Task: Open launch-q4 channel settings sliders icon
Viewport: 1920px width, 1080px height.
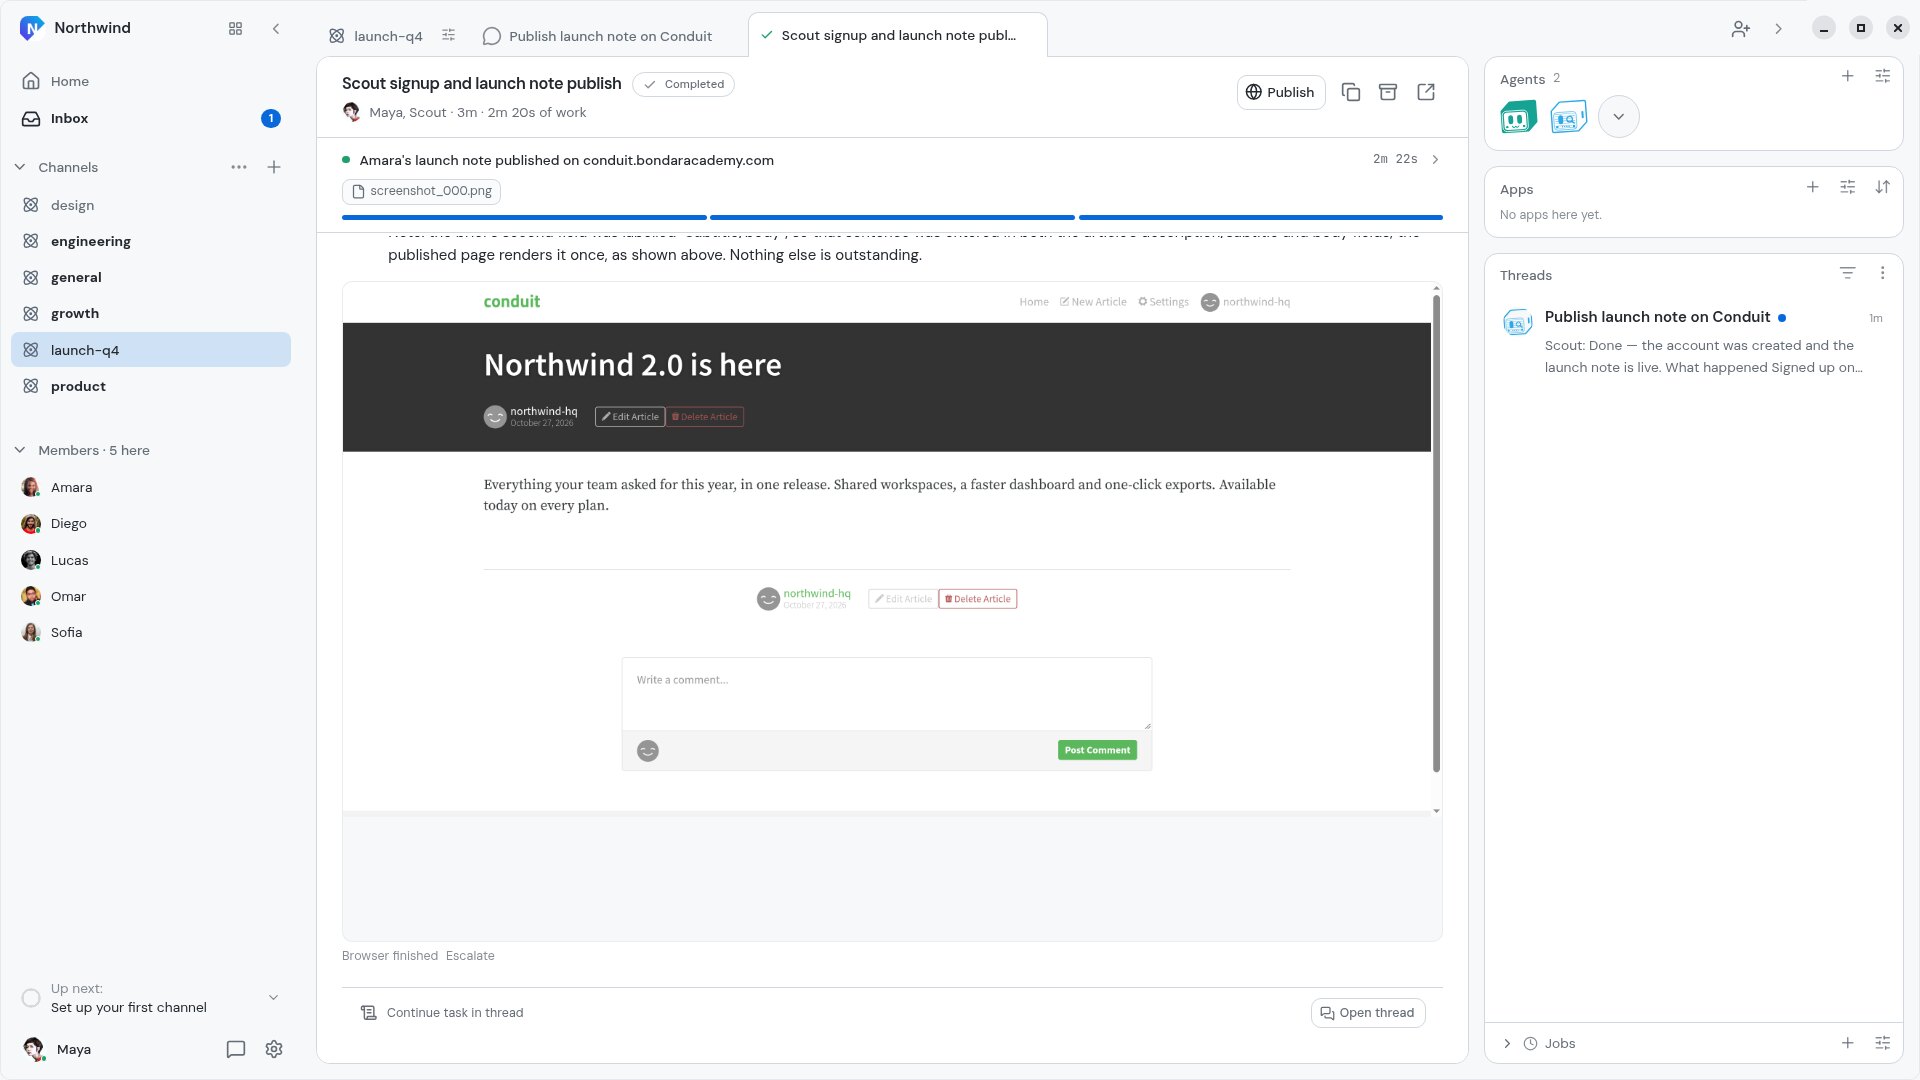Action: [449, 35]
